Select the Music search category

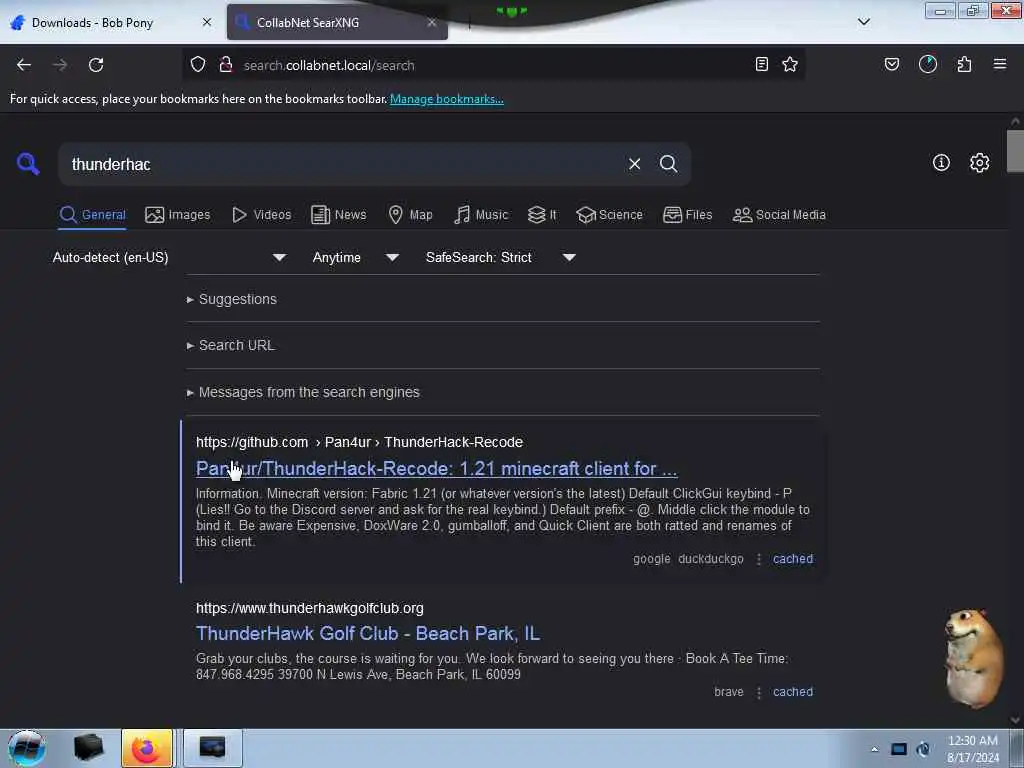click(x=481, y=215)
